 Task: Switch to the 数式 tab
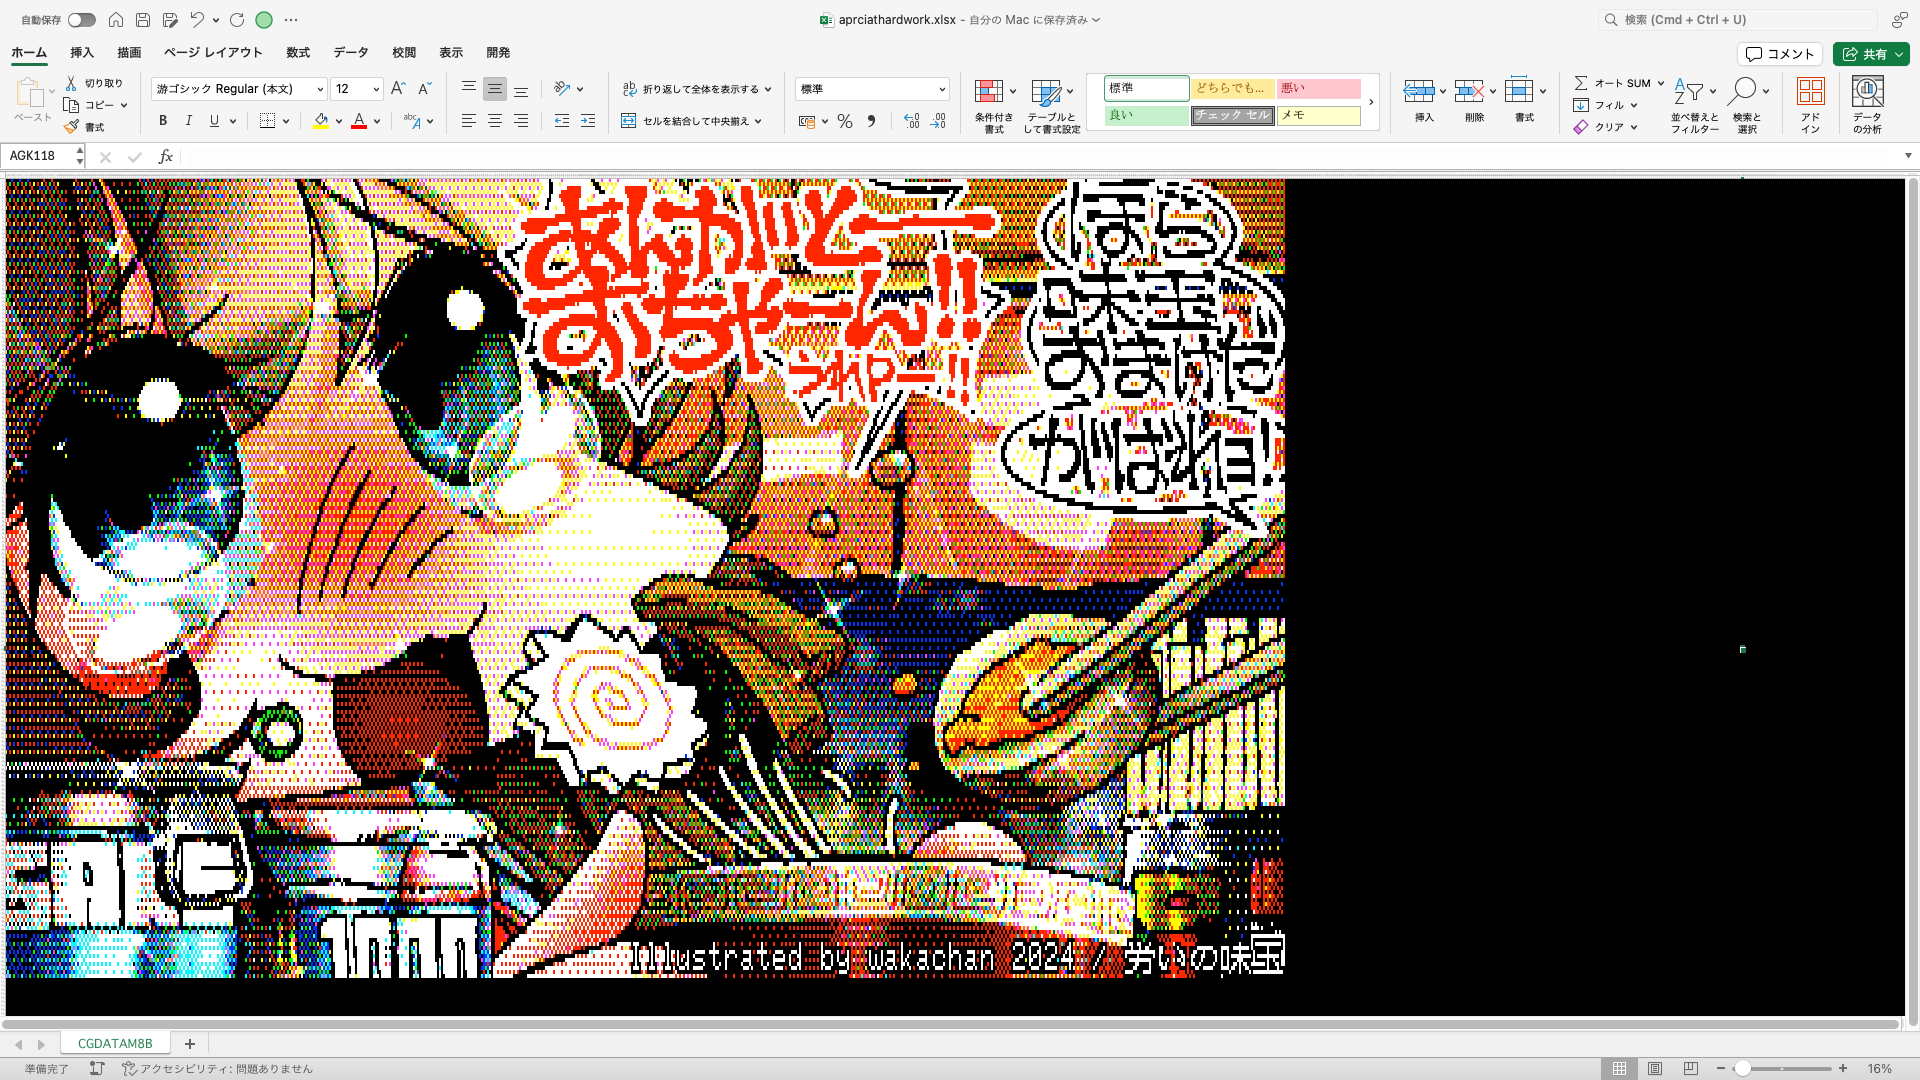298,53
